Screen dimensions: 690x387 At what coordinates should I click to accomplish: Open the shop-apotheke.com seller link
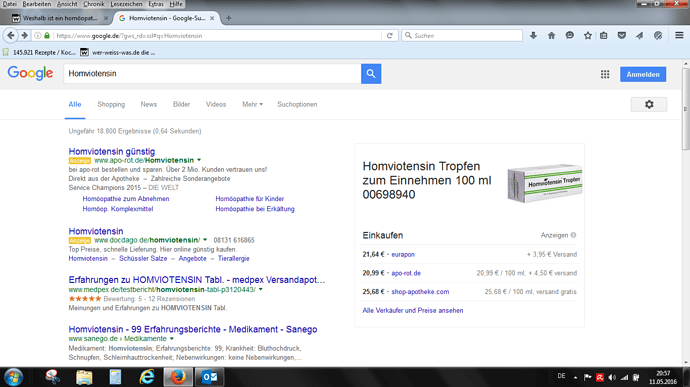point(420,291)
